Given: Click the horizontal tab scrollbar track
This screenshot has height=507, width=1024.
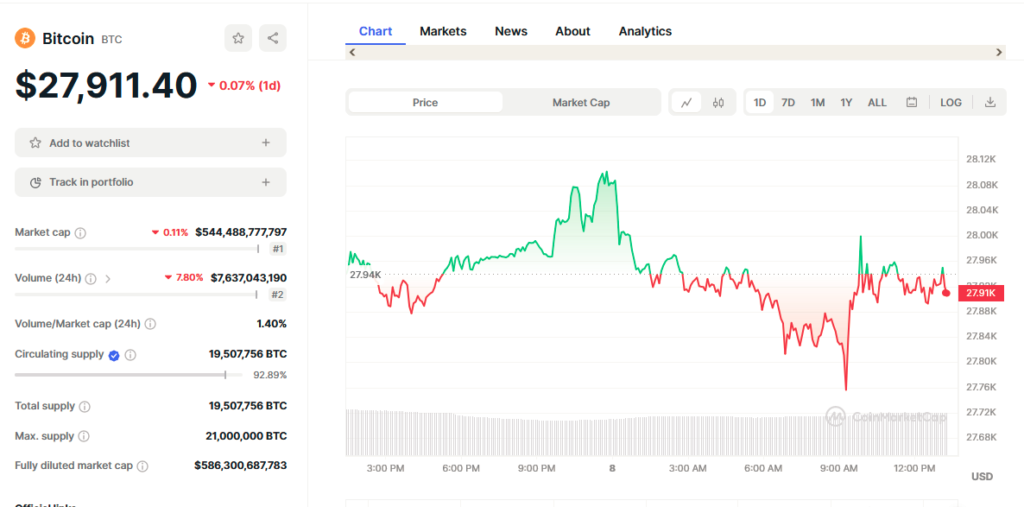Looking at the screenshot, I should (675, 53).
